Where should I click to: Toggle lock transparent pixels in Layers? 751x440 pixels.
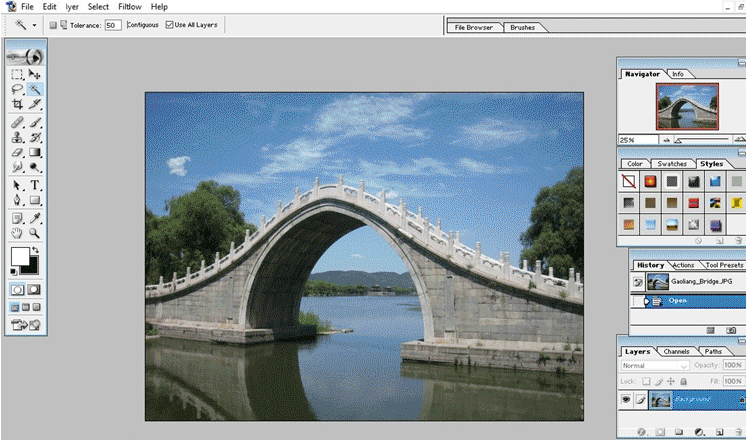(646, 382)
